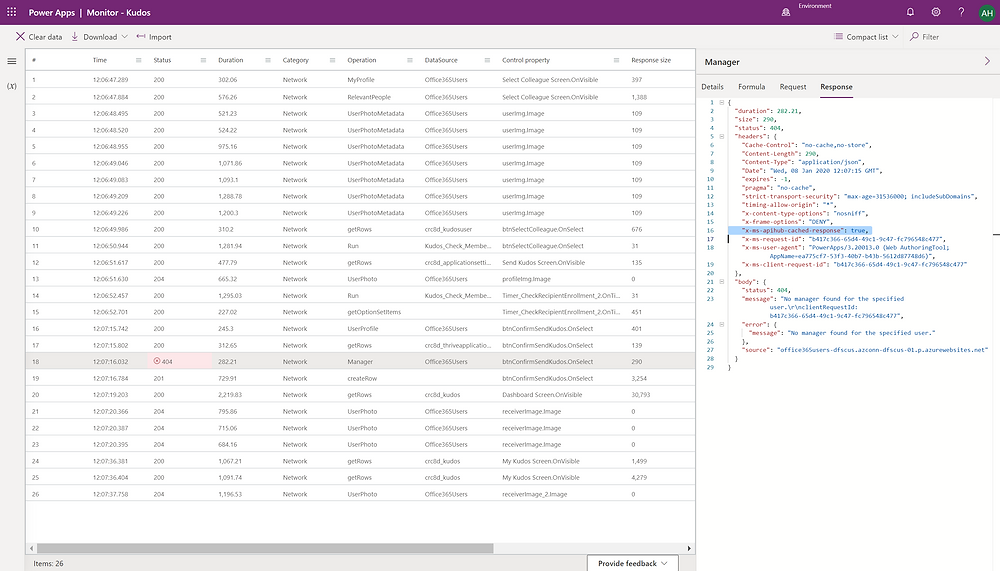Open the help question mark

[961, 12]
